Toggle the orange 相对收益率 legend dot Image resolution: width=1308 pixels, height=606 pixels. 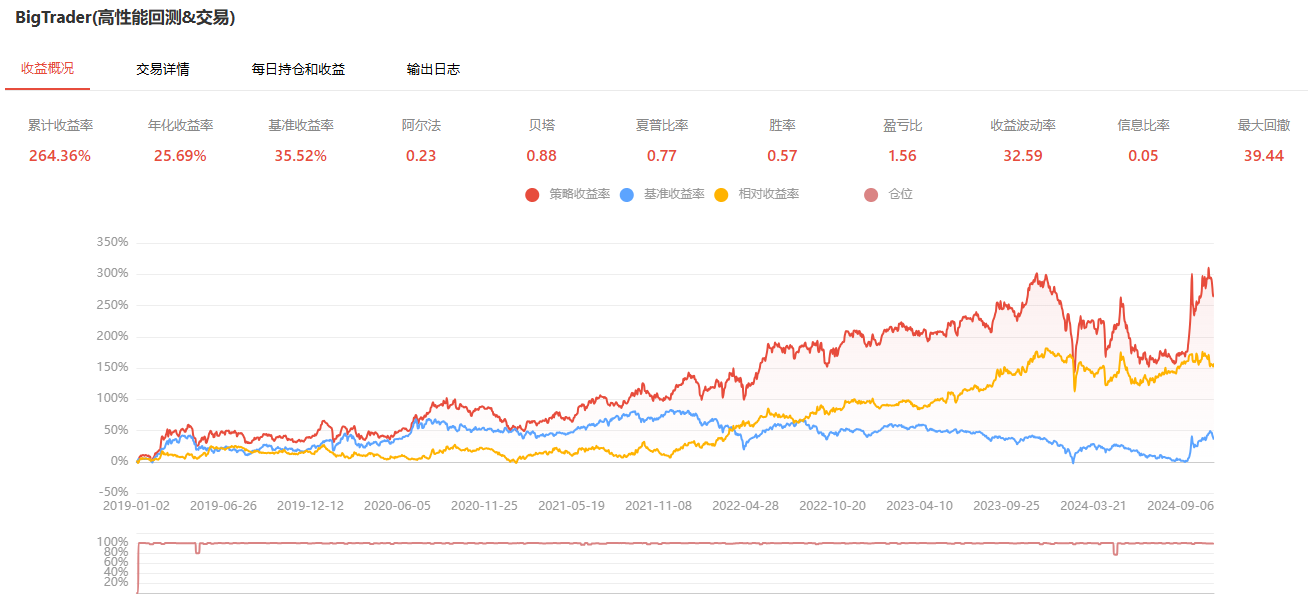click(722, 195)
